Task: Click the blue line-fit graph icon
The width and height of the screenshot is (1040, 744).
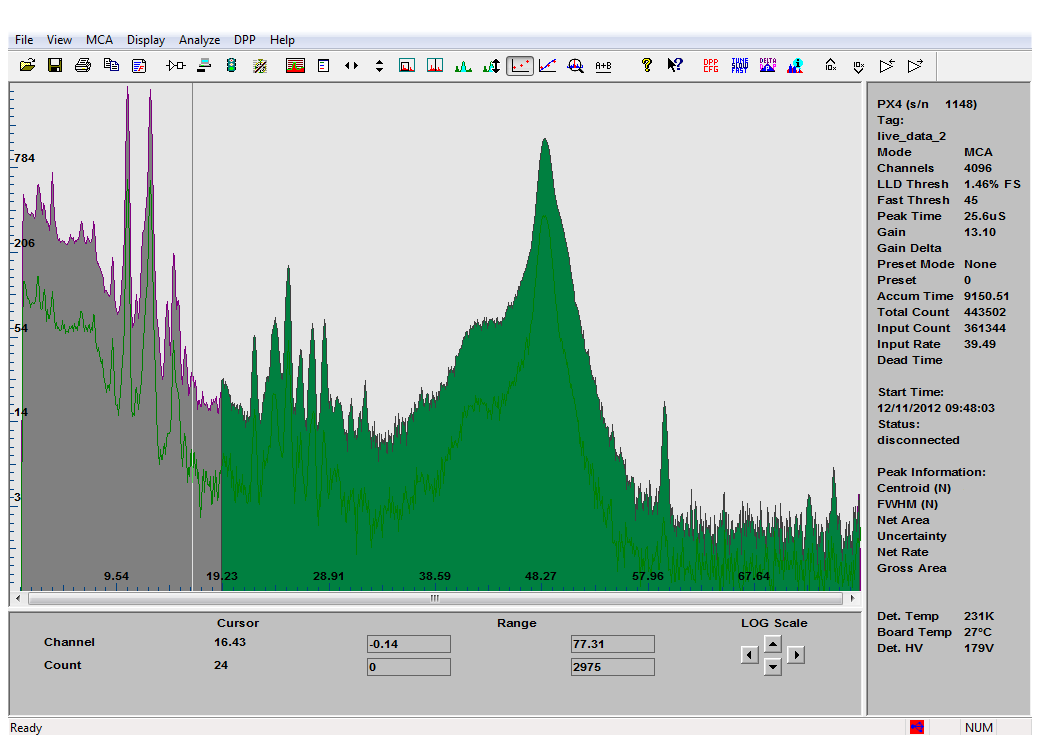Action: 548,66
